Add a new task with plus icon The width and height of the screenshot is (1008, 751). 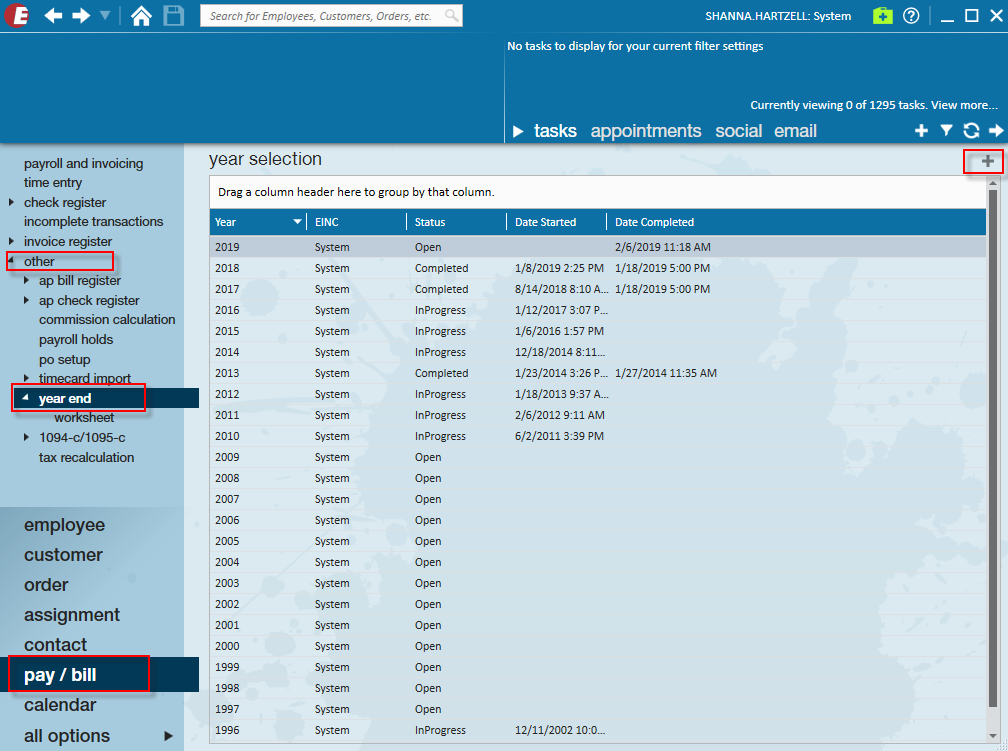coord(921,131)
